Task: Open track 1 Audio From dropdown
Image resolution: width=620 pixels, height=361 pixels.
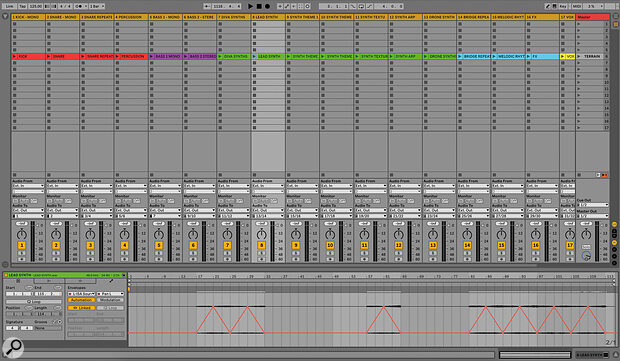Action: (28, 186)
